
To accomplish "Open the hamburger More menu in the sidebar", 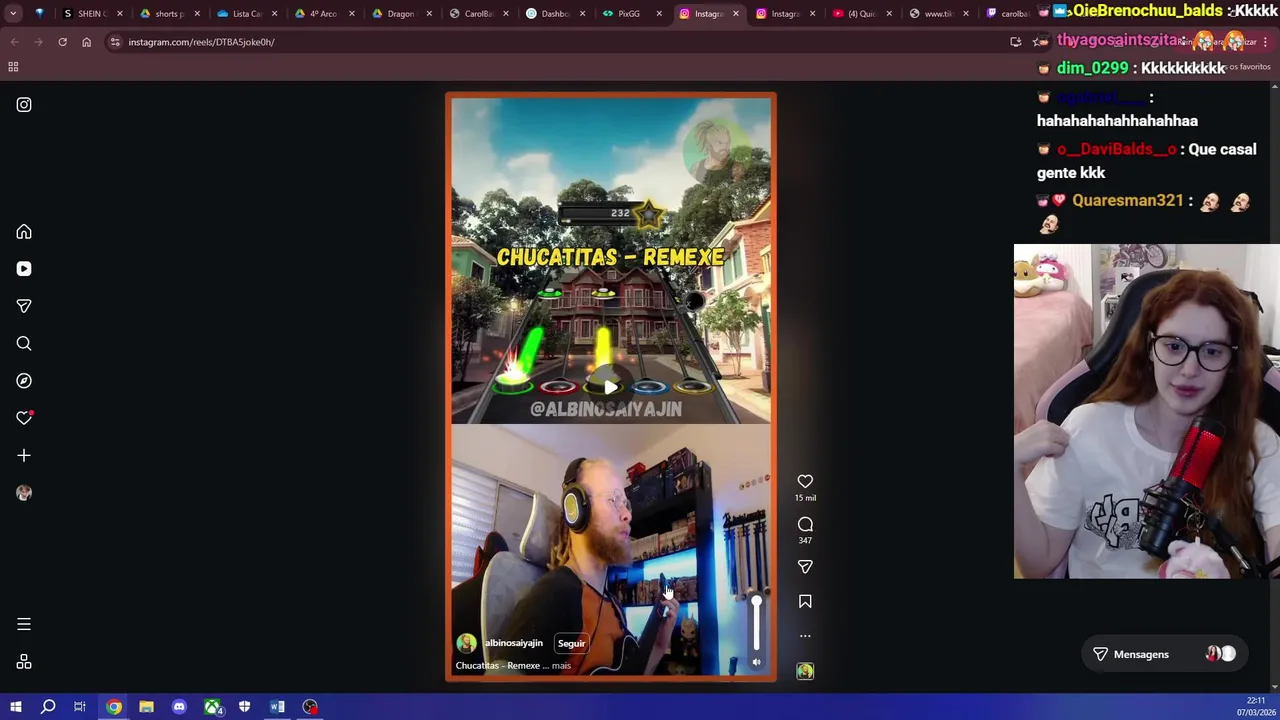I will click(24, 625).
